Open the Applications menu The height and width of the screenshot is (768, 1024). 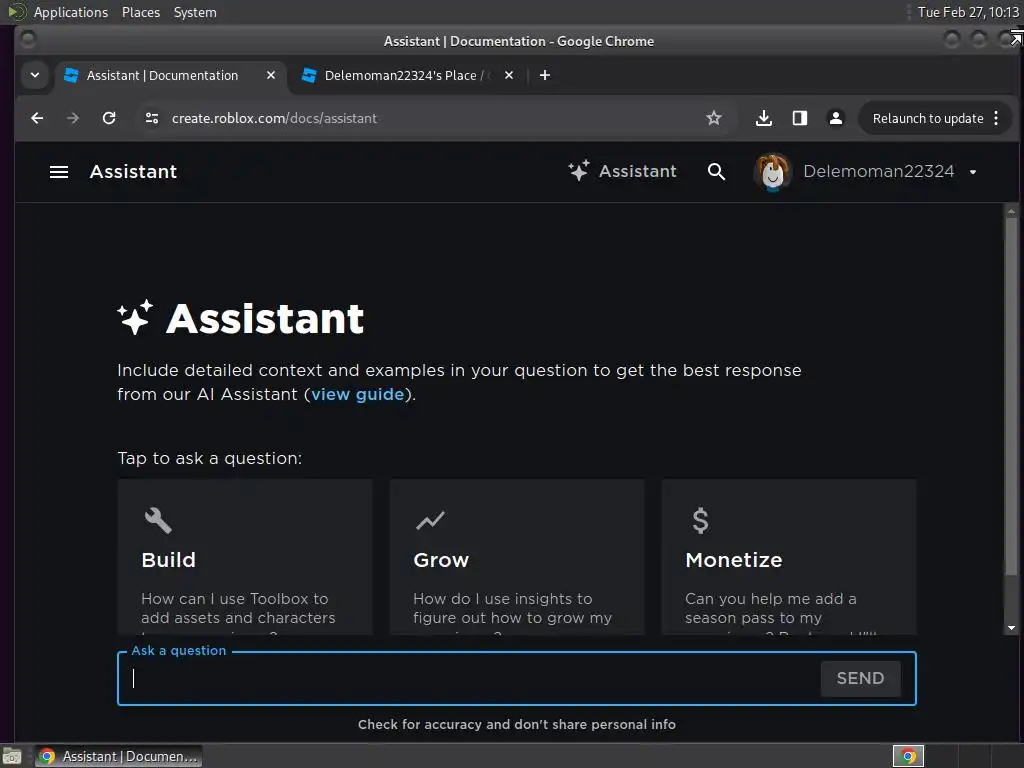click(70, 12)
